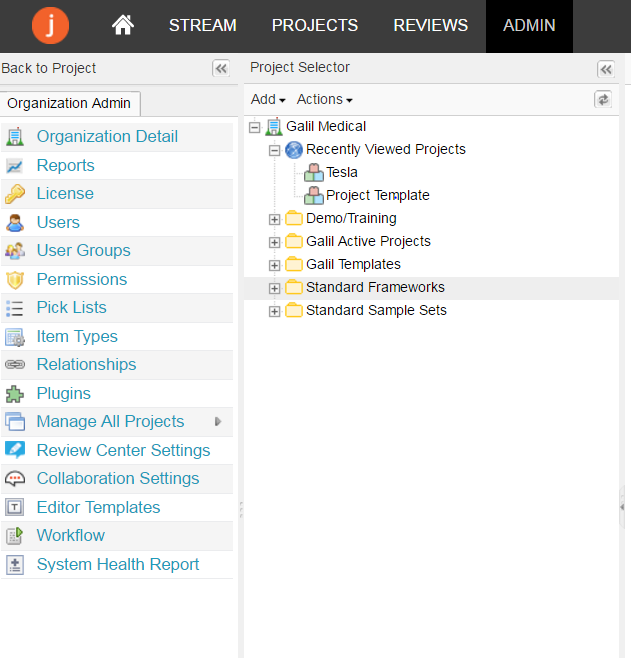Click the Workflow arrow icon
Screen dimensions: 631x658
tap(15, 536)
